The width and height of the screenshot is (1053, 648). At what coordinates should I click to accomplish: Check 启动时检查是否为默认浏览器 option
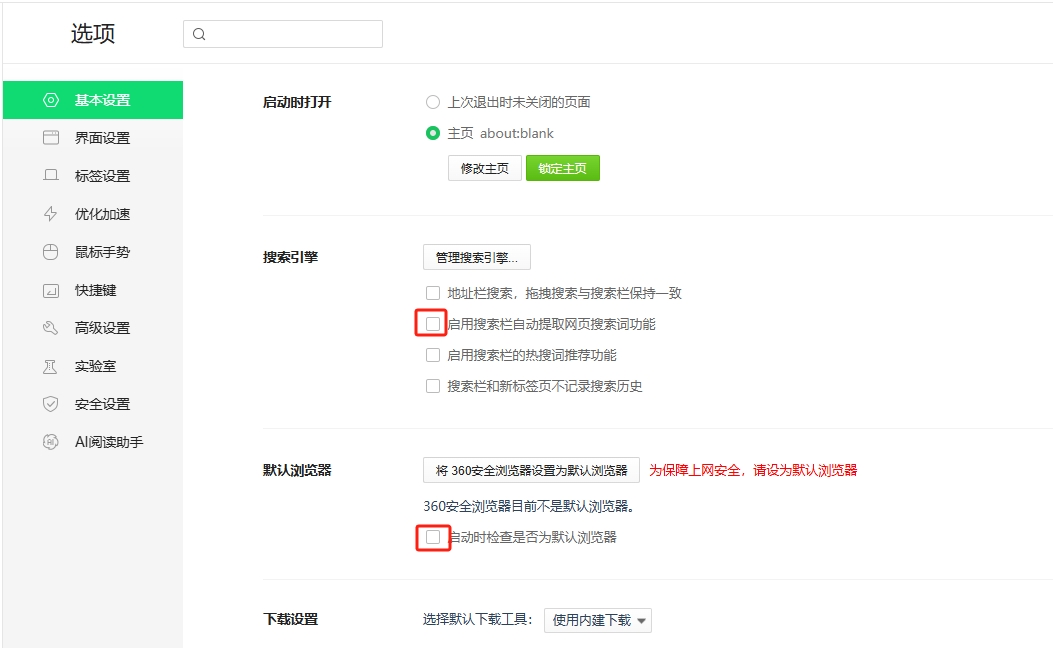[x=433, y=537]
